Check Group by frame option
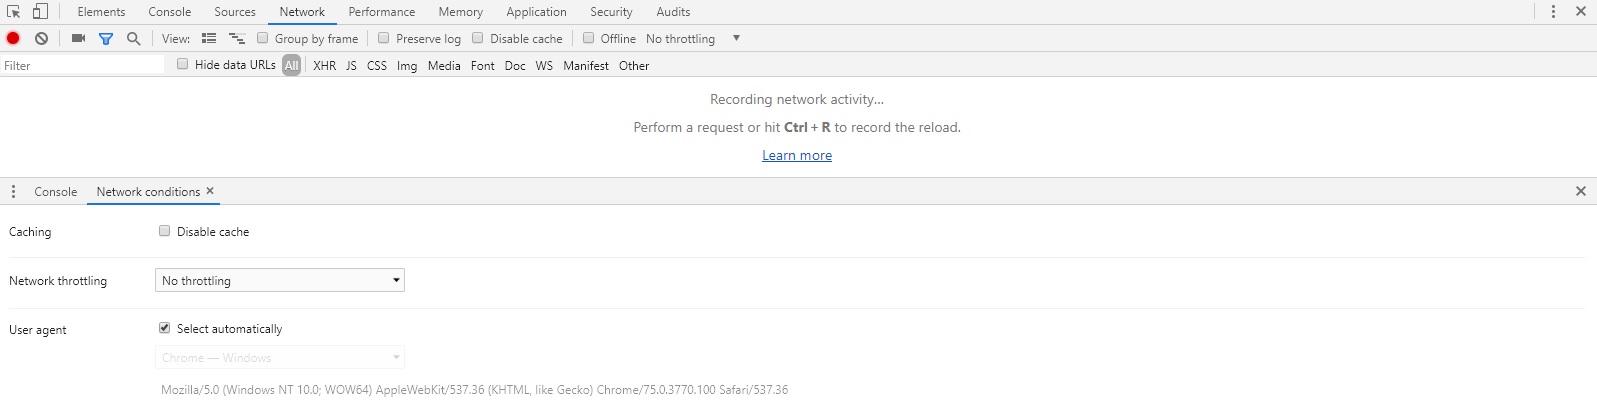 [263, 38]
